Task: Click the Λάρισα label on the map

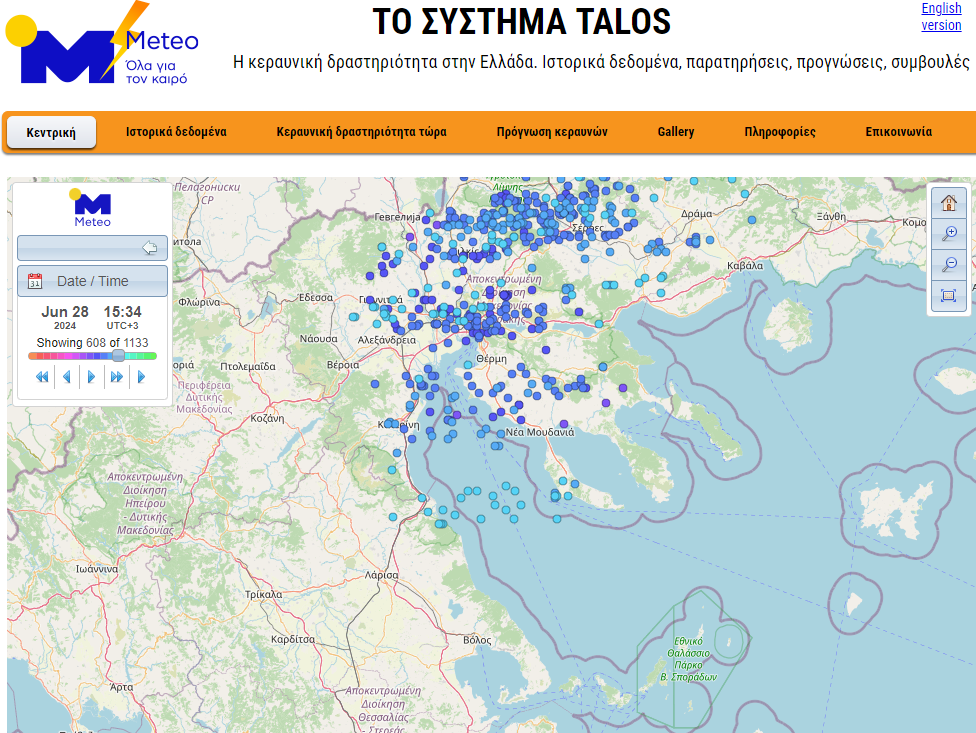Action: pyautogui.click(x=381, y=575)
